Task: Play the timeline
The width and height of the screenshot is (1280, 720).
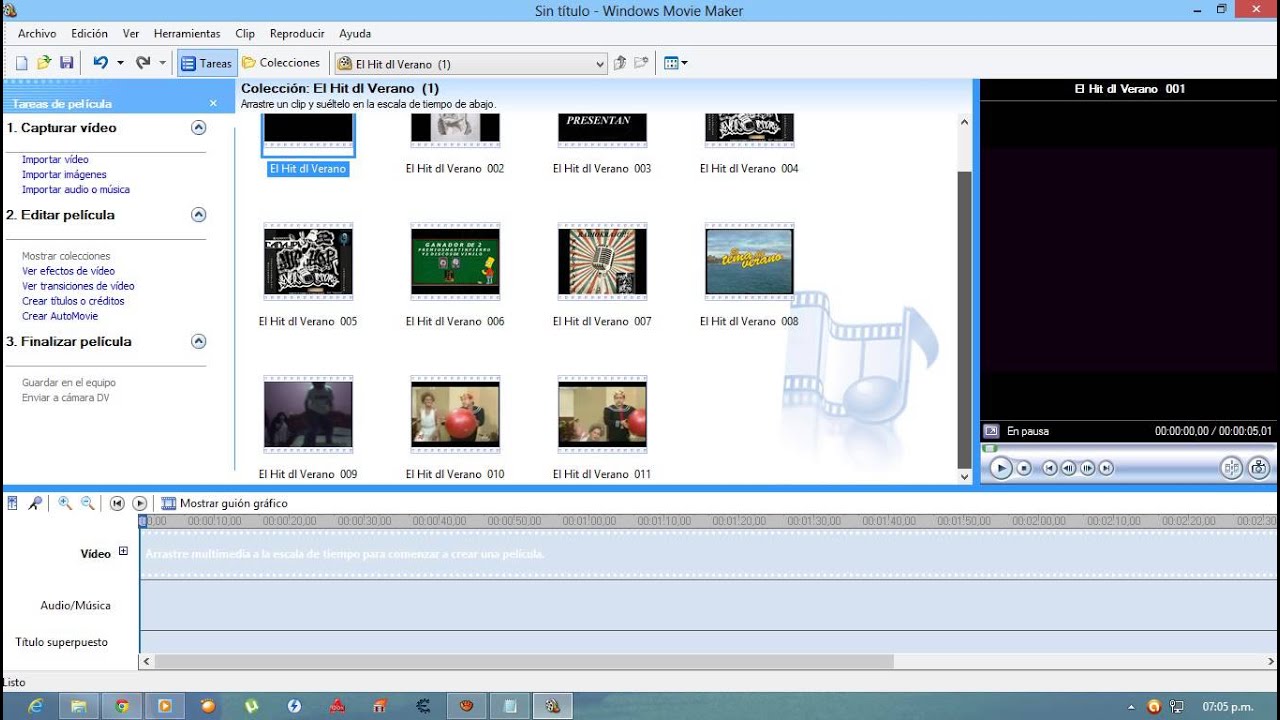Action: (140, 503)
